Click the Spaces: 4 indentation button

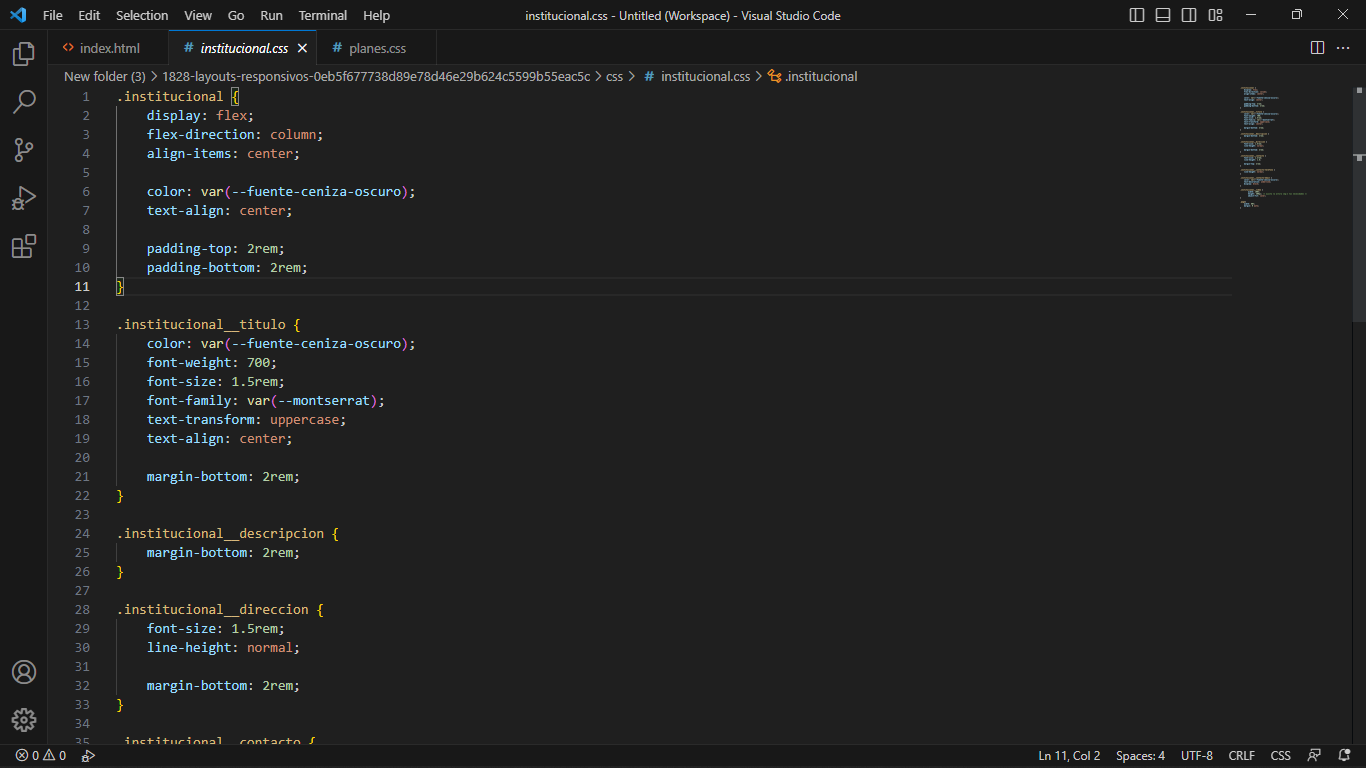tap(1140, 756)
